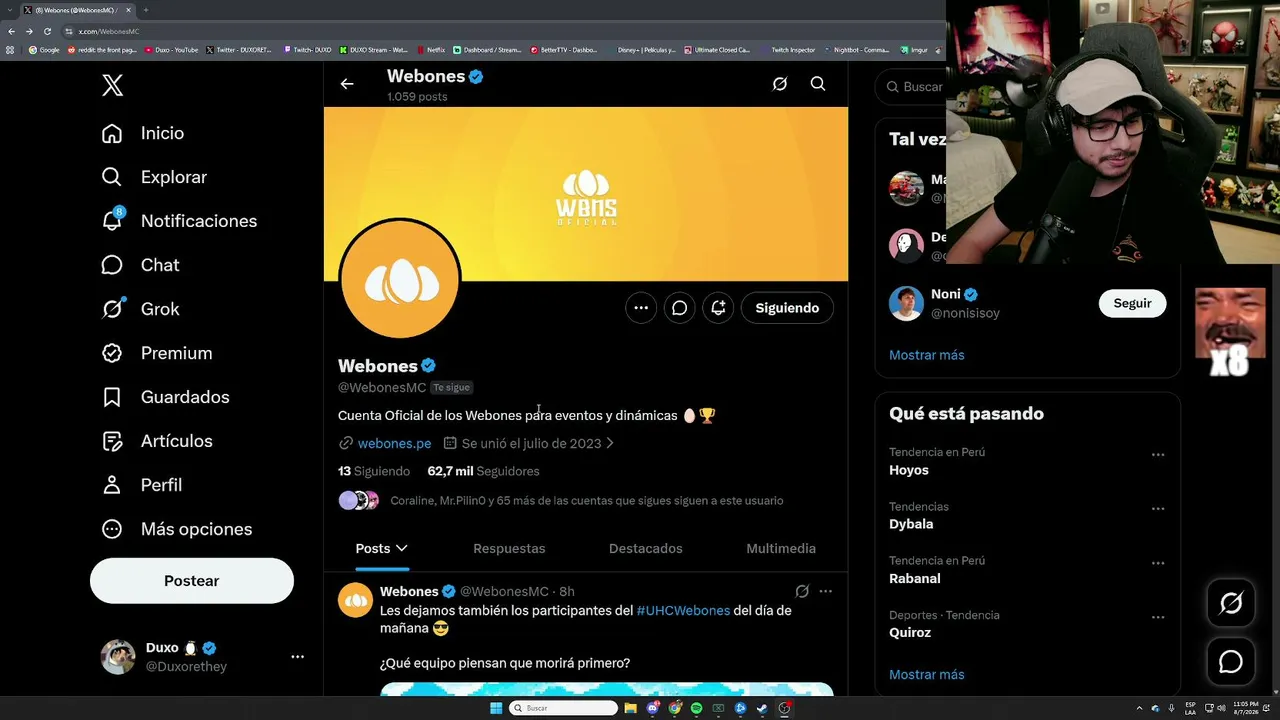Click the Webones avatar on the post
The image size is (1280, 720).
tap(355, 600)
